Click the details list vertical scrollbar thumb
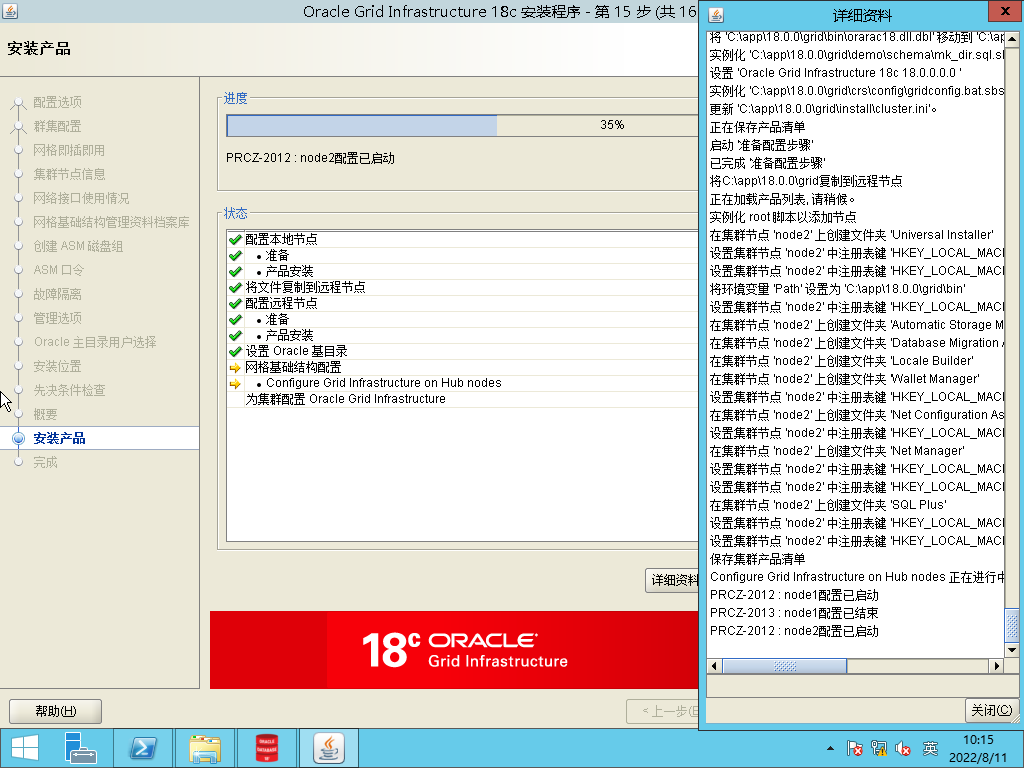 pyautogui.click(x=1012, y=625)
